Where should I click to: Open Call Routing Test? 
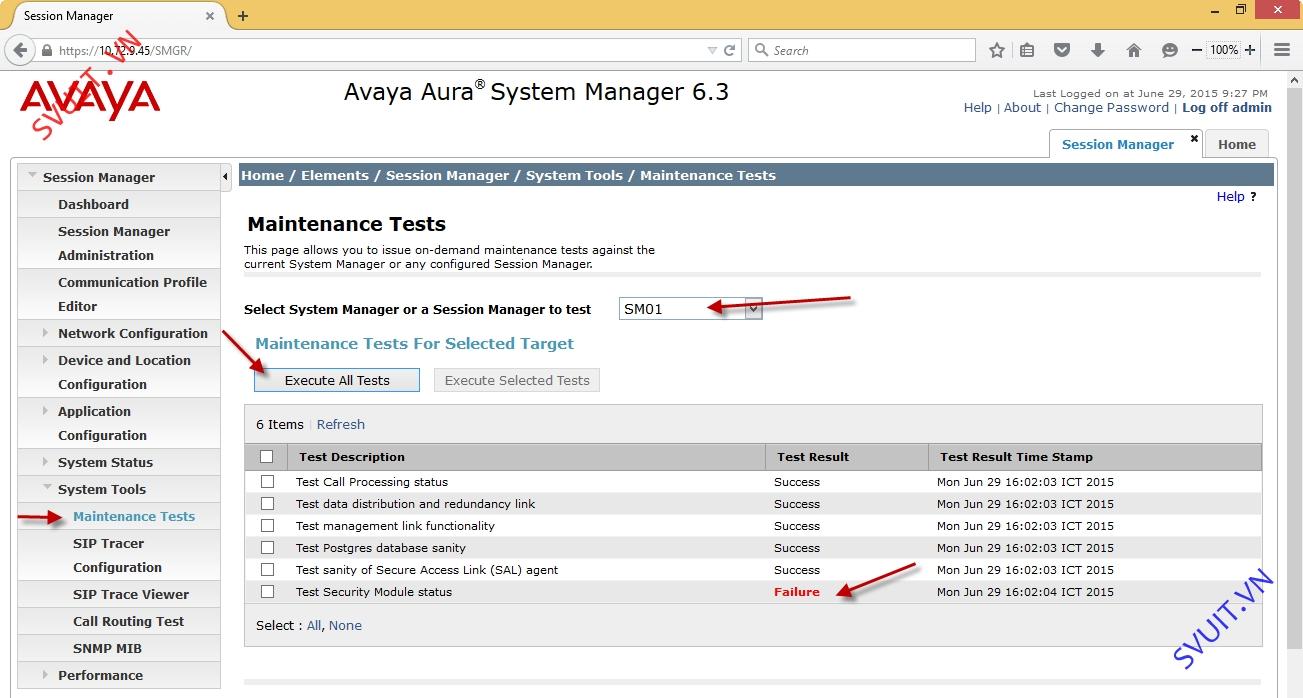(128, 621)
